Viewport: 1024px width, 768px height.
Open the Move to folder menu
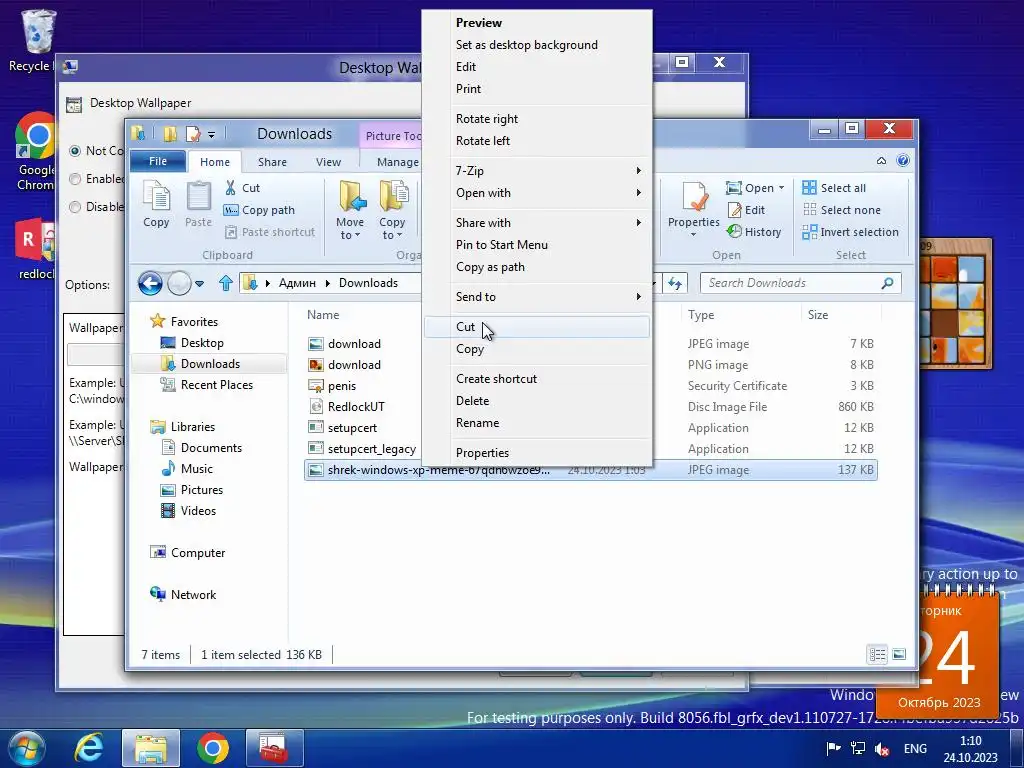click(x=350, y=210)
